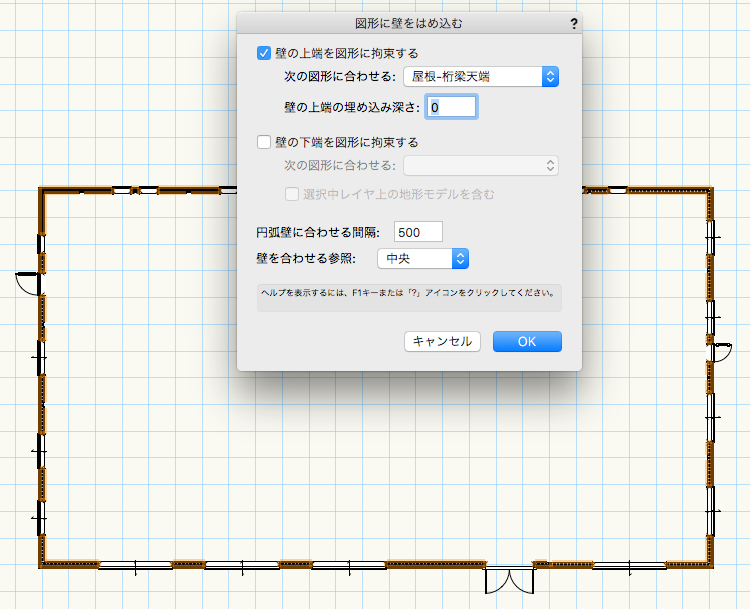Confirm with the OK button

pos(527,342)
